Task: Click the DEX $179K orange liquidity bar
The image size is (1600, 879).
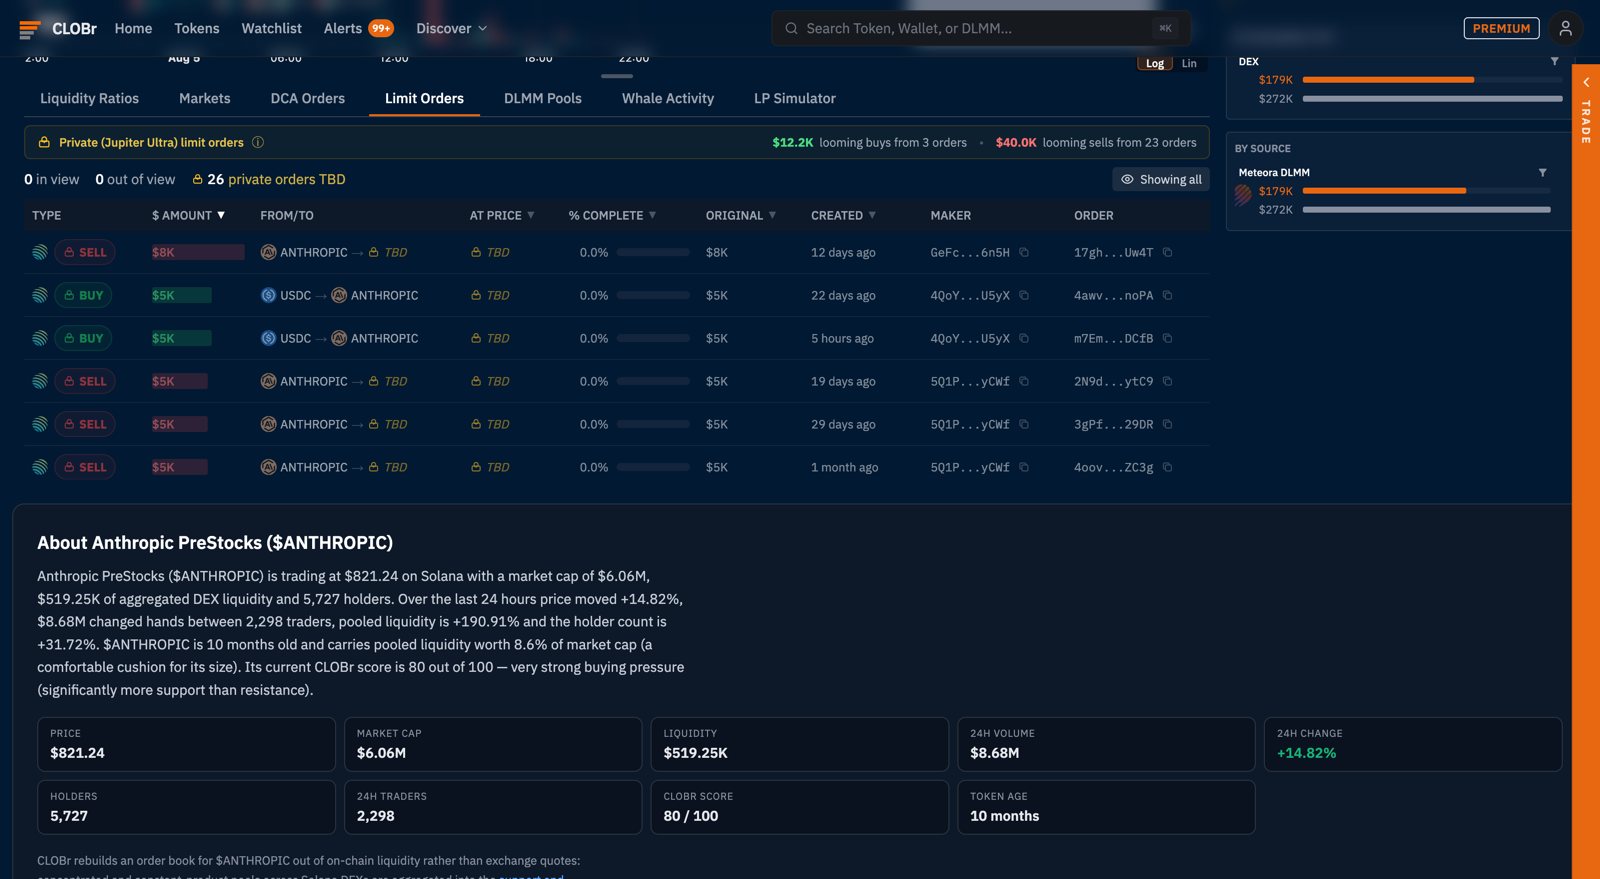Action: [x=1388, y=79]
